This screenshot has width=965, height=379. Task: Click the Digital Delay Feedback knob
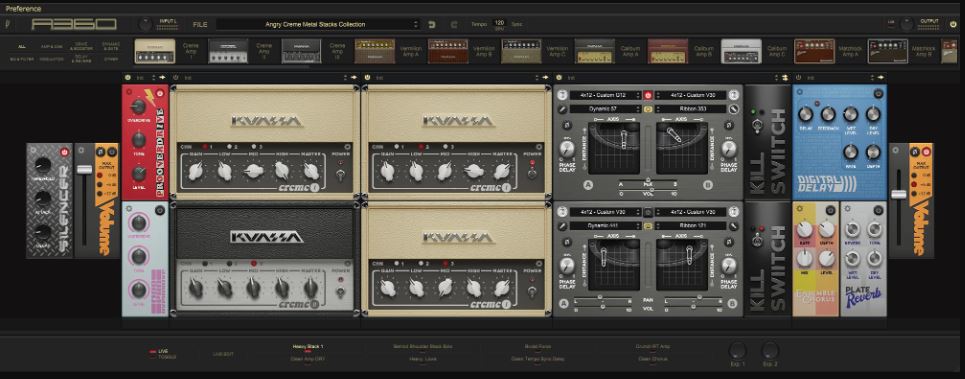tap(828, 114)
